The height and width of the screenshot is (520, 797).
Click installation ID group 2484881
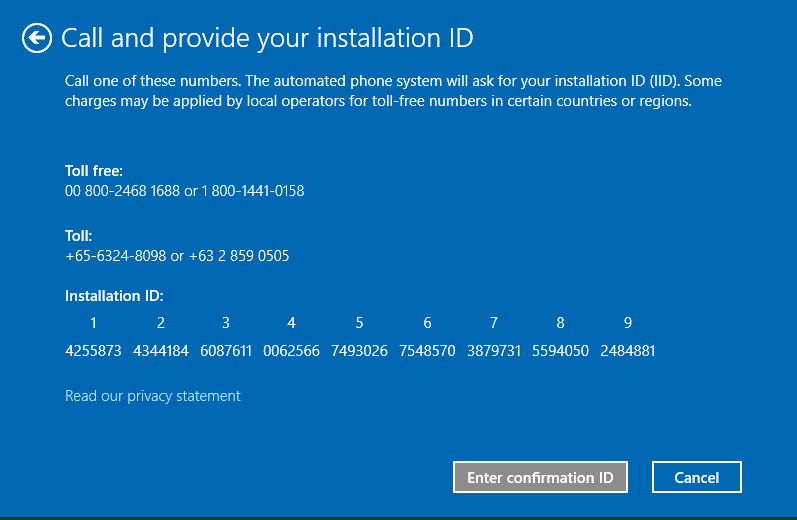click(628, 351)
